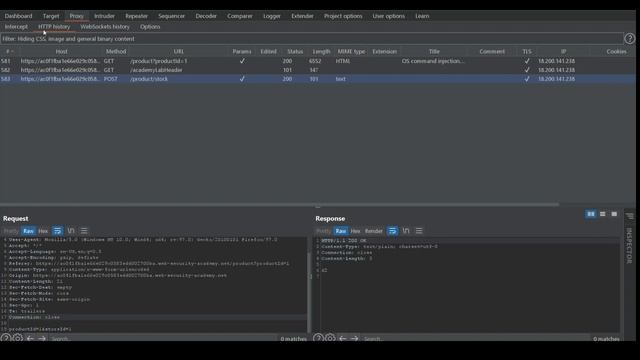Viewport: 640px width, 360px height.
Task: Sort history by the # column
Action: click(10, 51)
